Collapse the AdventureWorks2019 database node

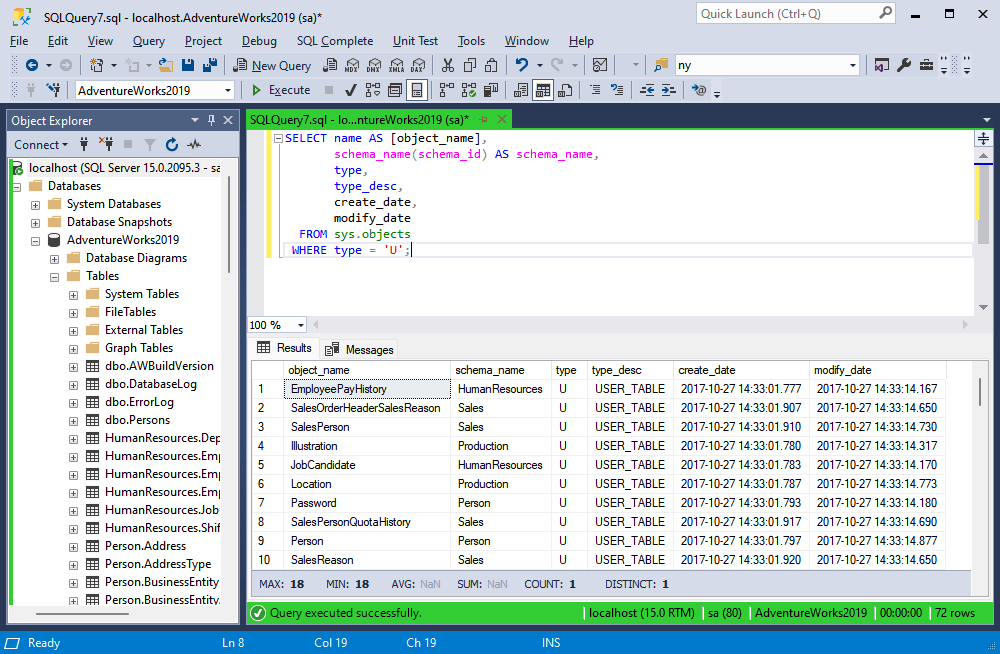pos(35,239)
